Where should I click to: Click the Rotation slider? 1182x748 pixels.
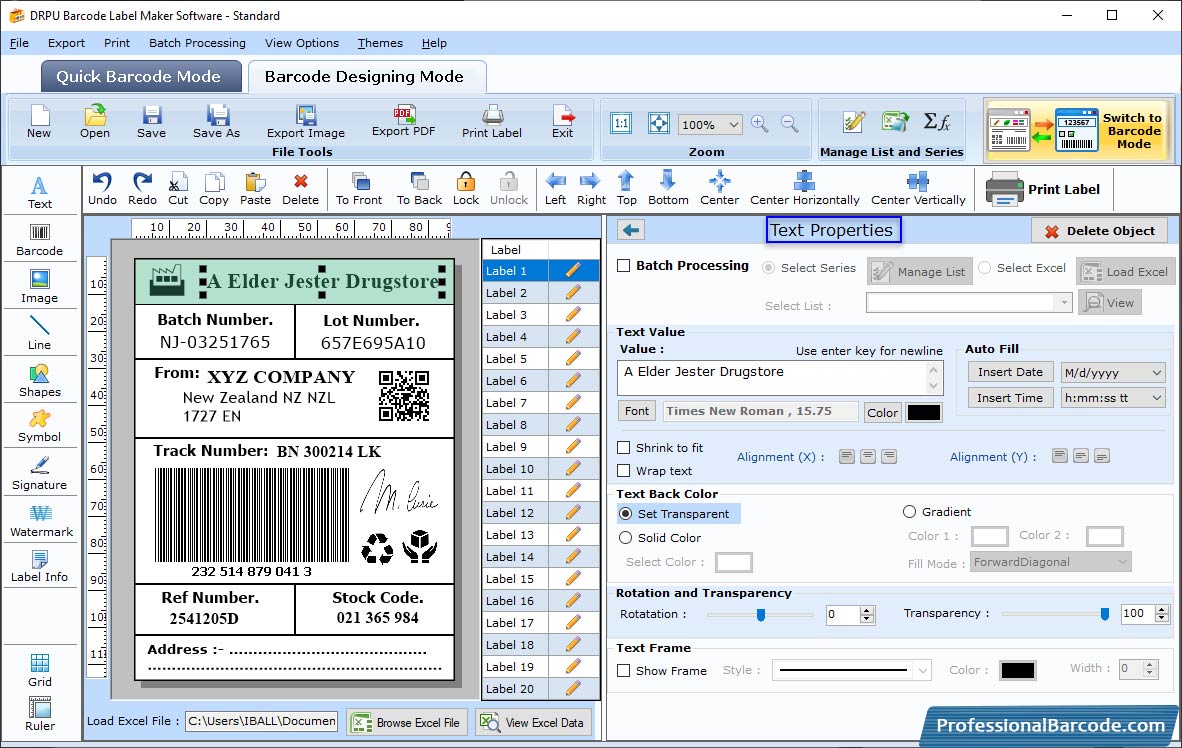coord(760,615)
